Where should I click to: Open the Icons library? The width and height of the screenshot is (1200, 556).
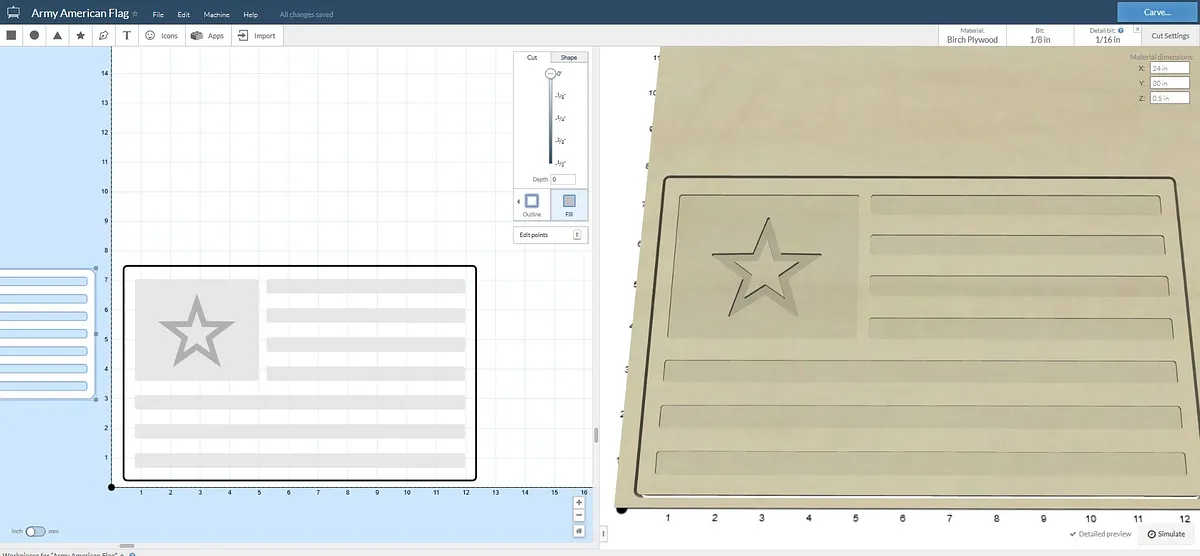(x=161, y=35)
